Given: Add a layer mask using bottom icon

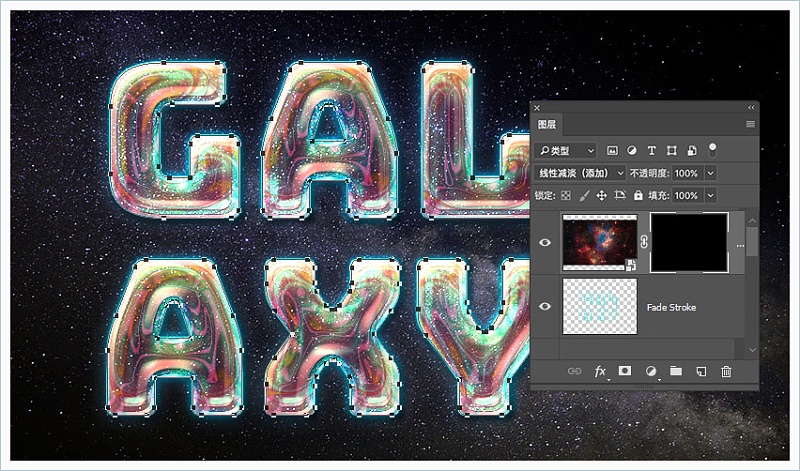Looking at the screenshot, I should click(x=625, y=371).
